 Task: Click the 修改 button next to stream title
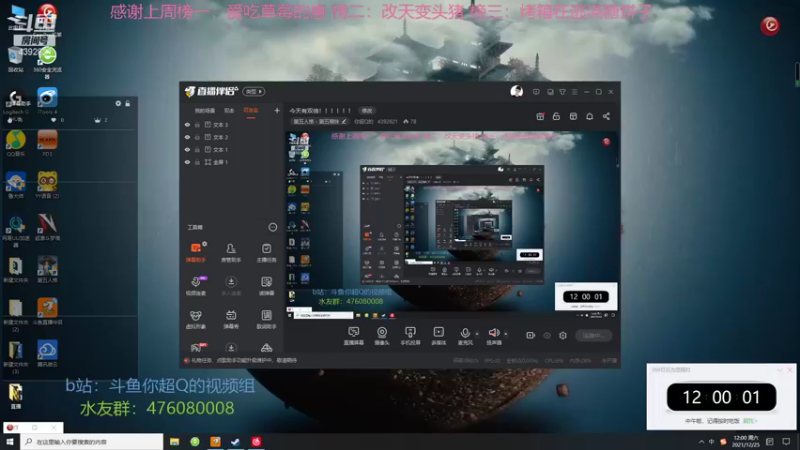click(367, 110)
